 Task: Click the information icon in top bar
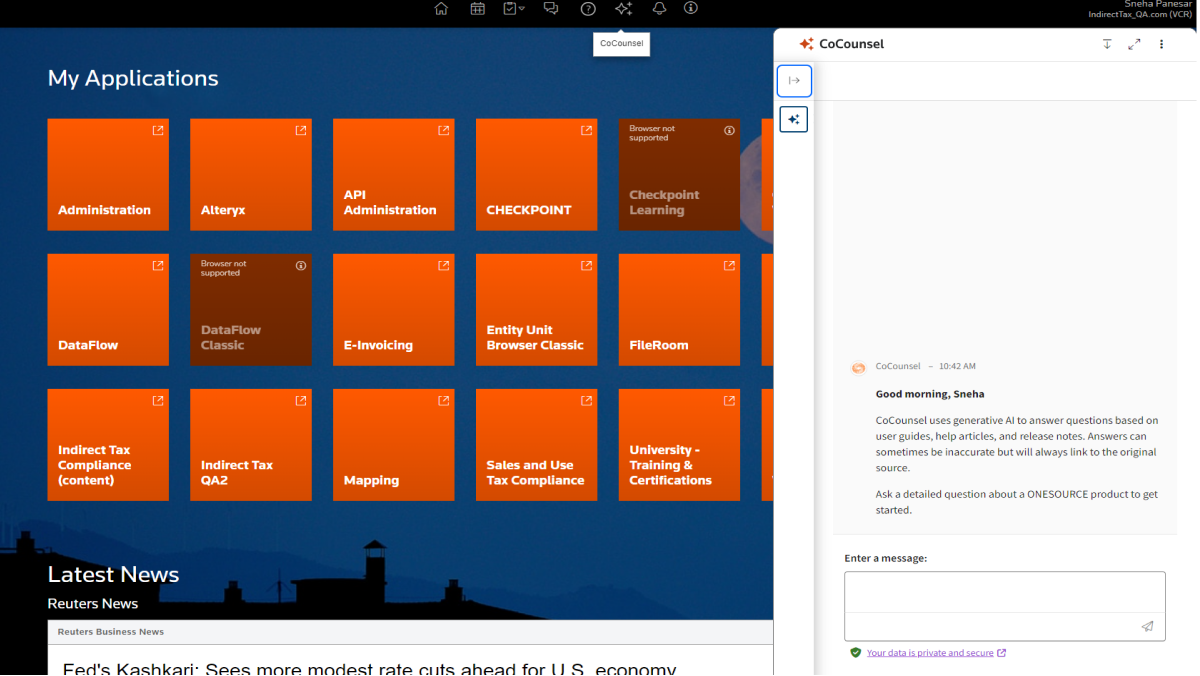click(691, 9)
